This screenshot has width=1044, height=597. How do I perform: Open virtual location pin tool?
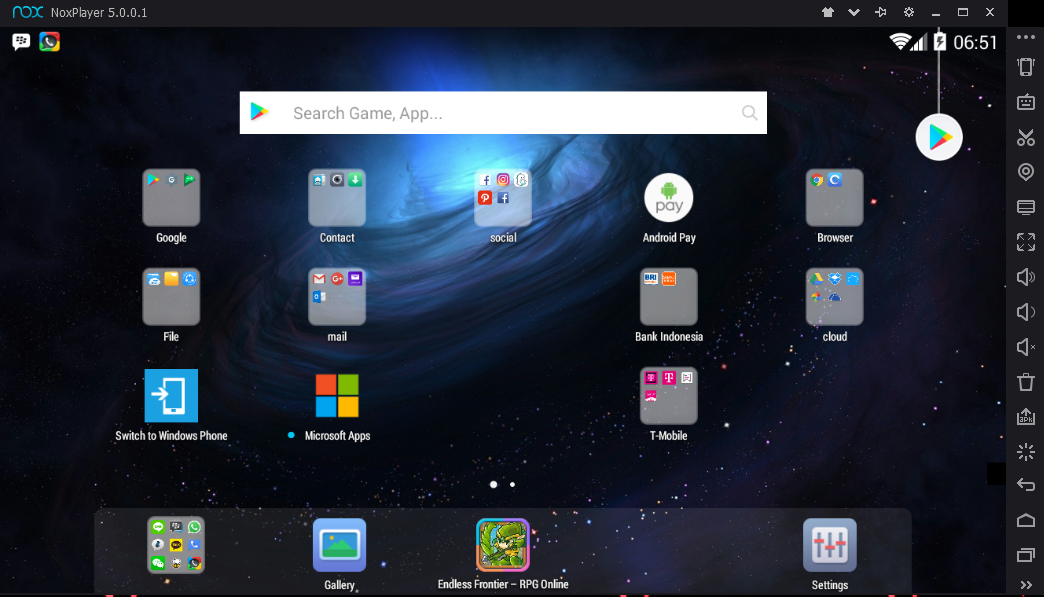pyautogui.click(x=1026, y=172)
